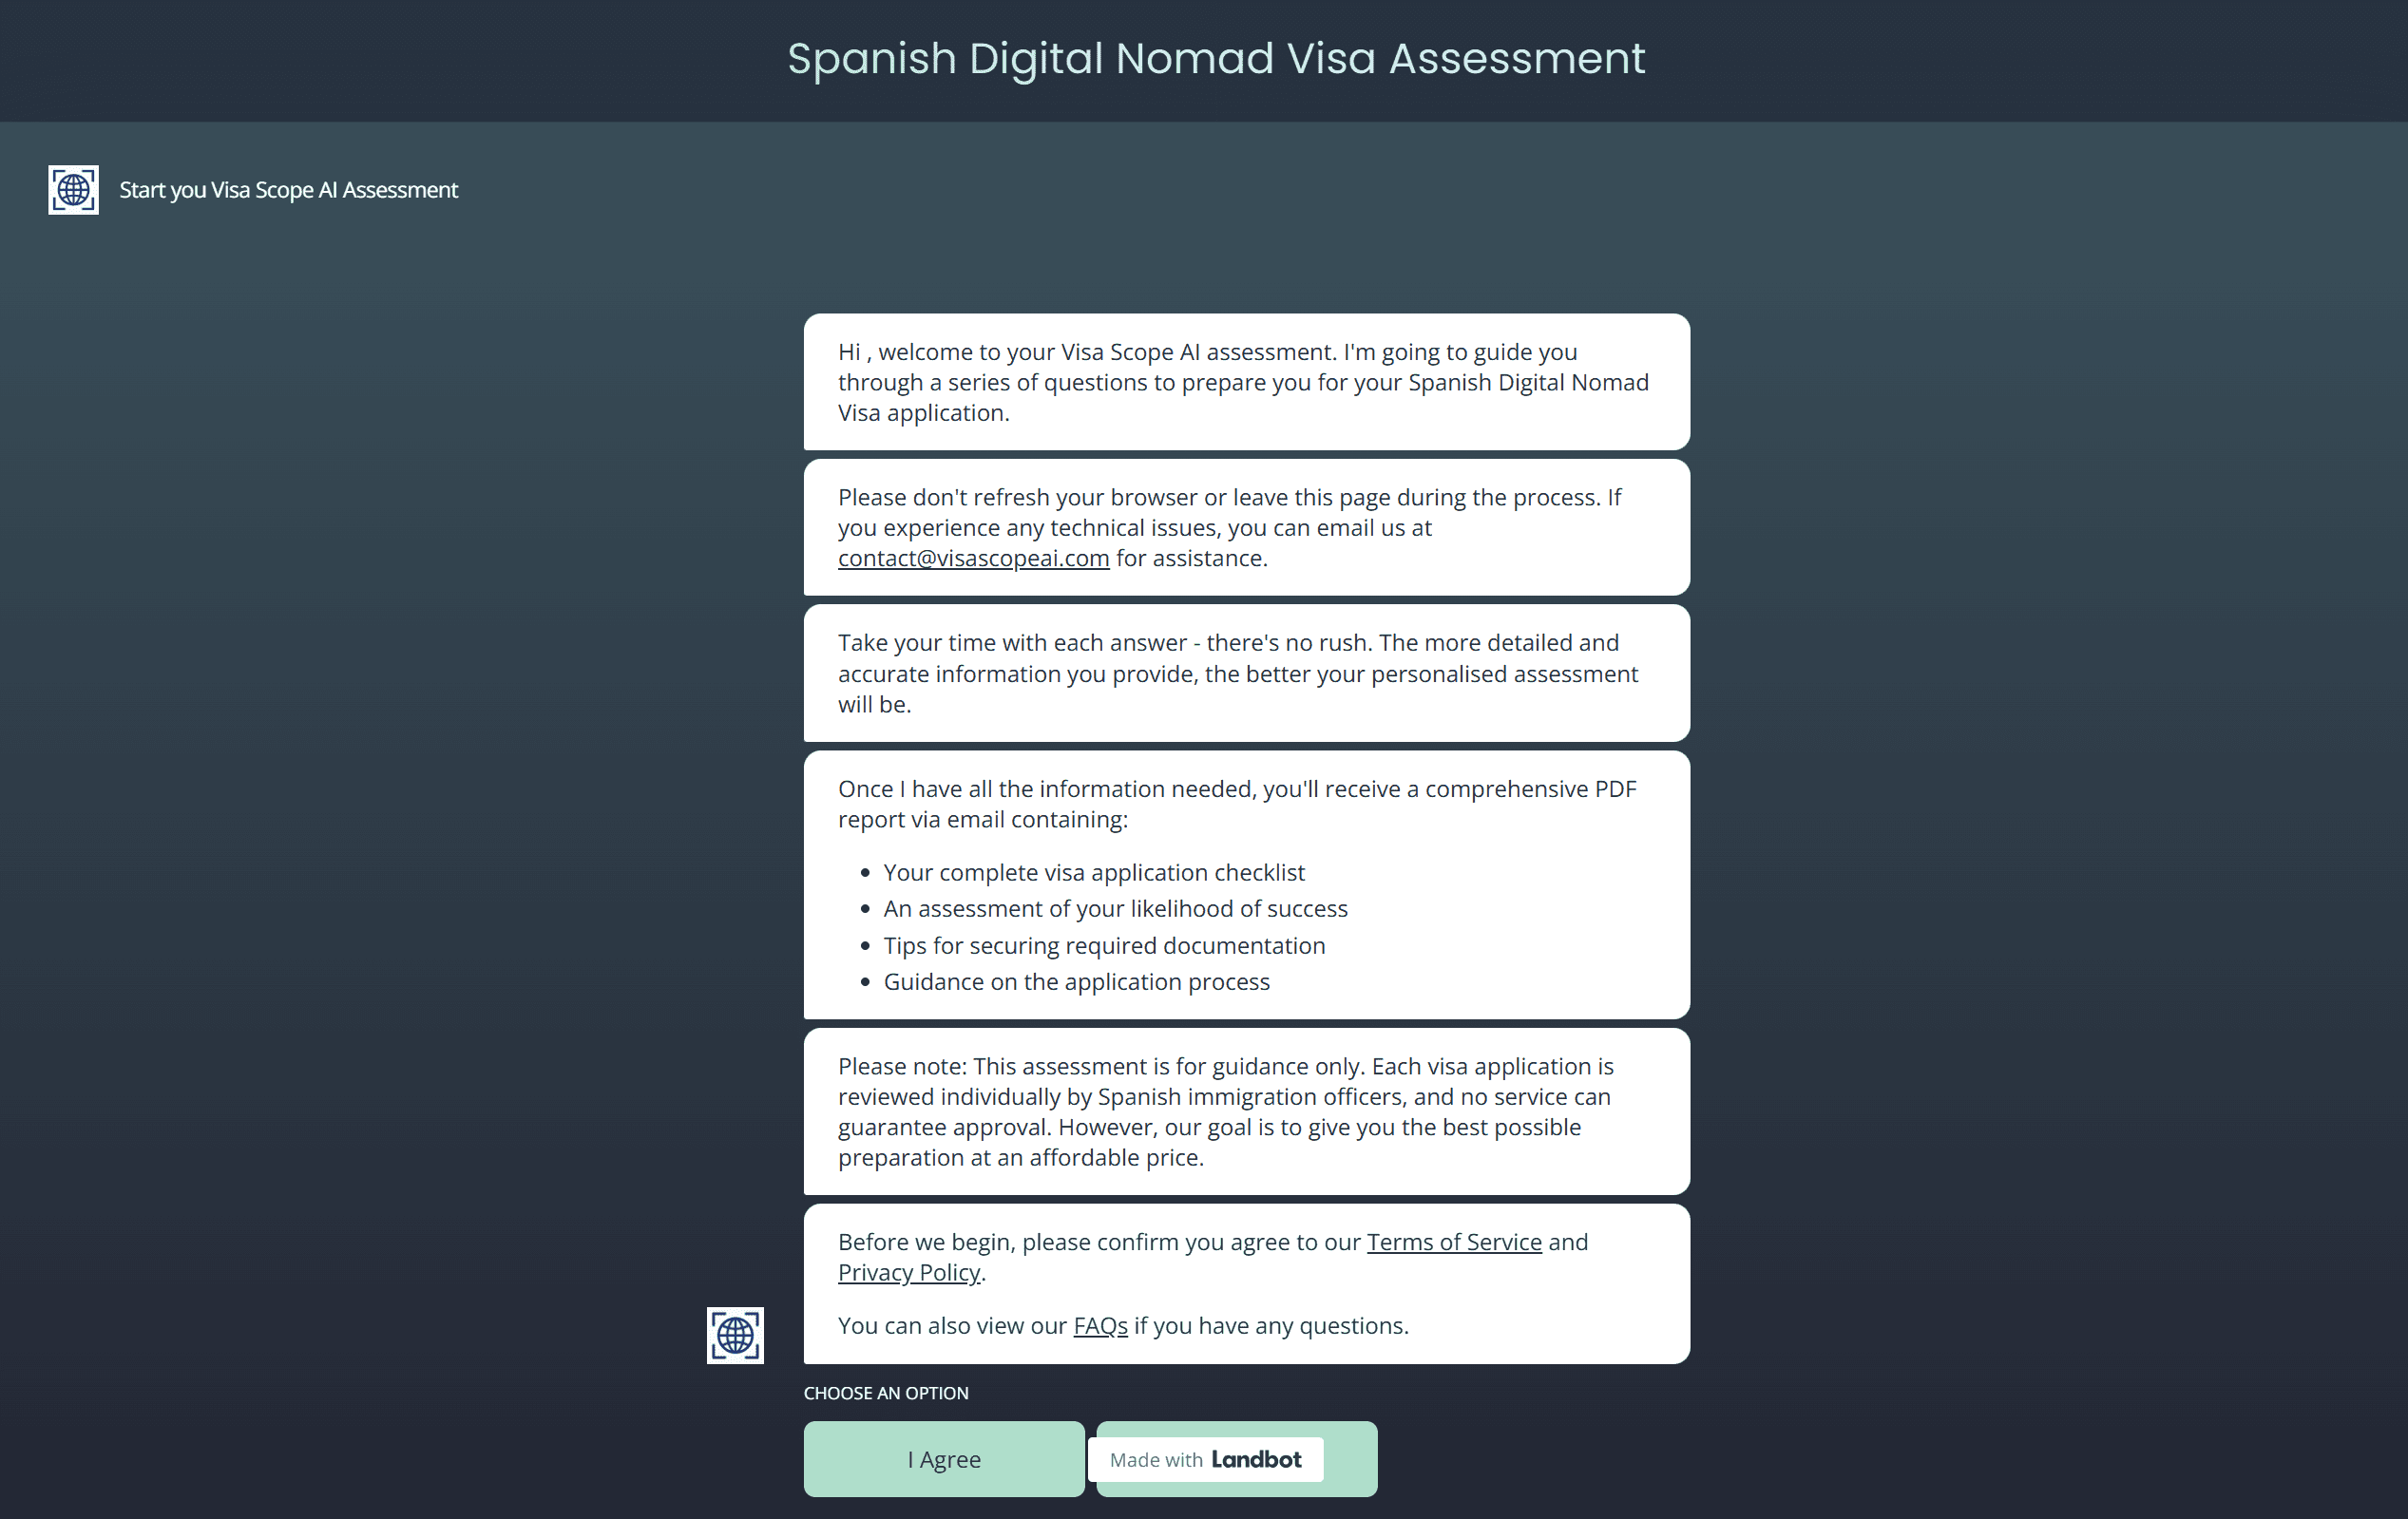
Task: Click the welcome message bubble
Action: coord(1245,382)
